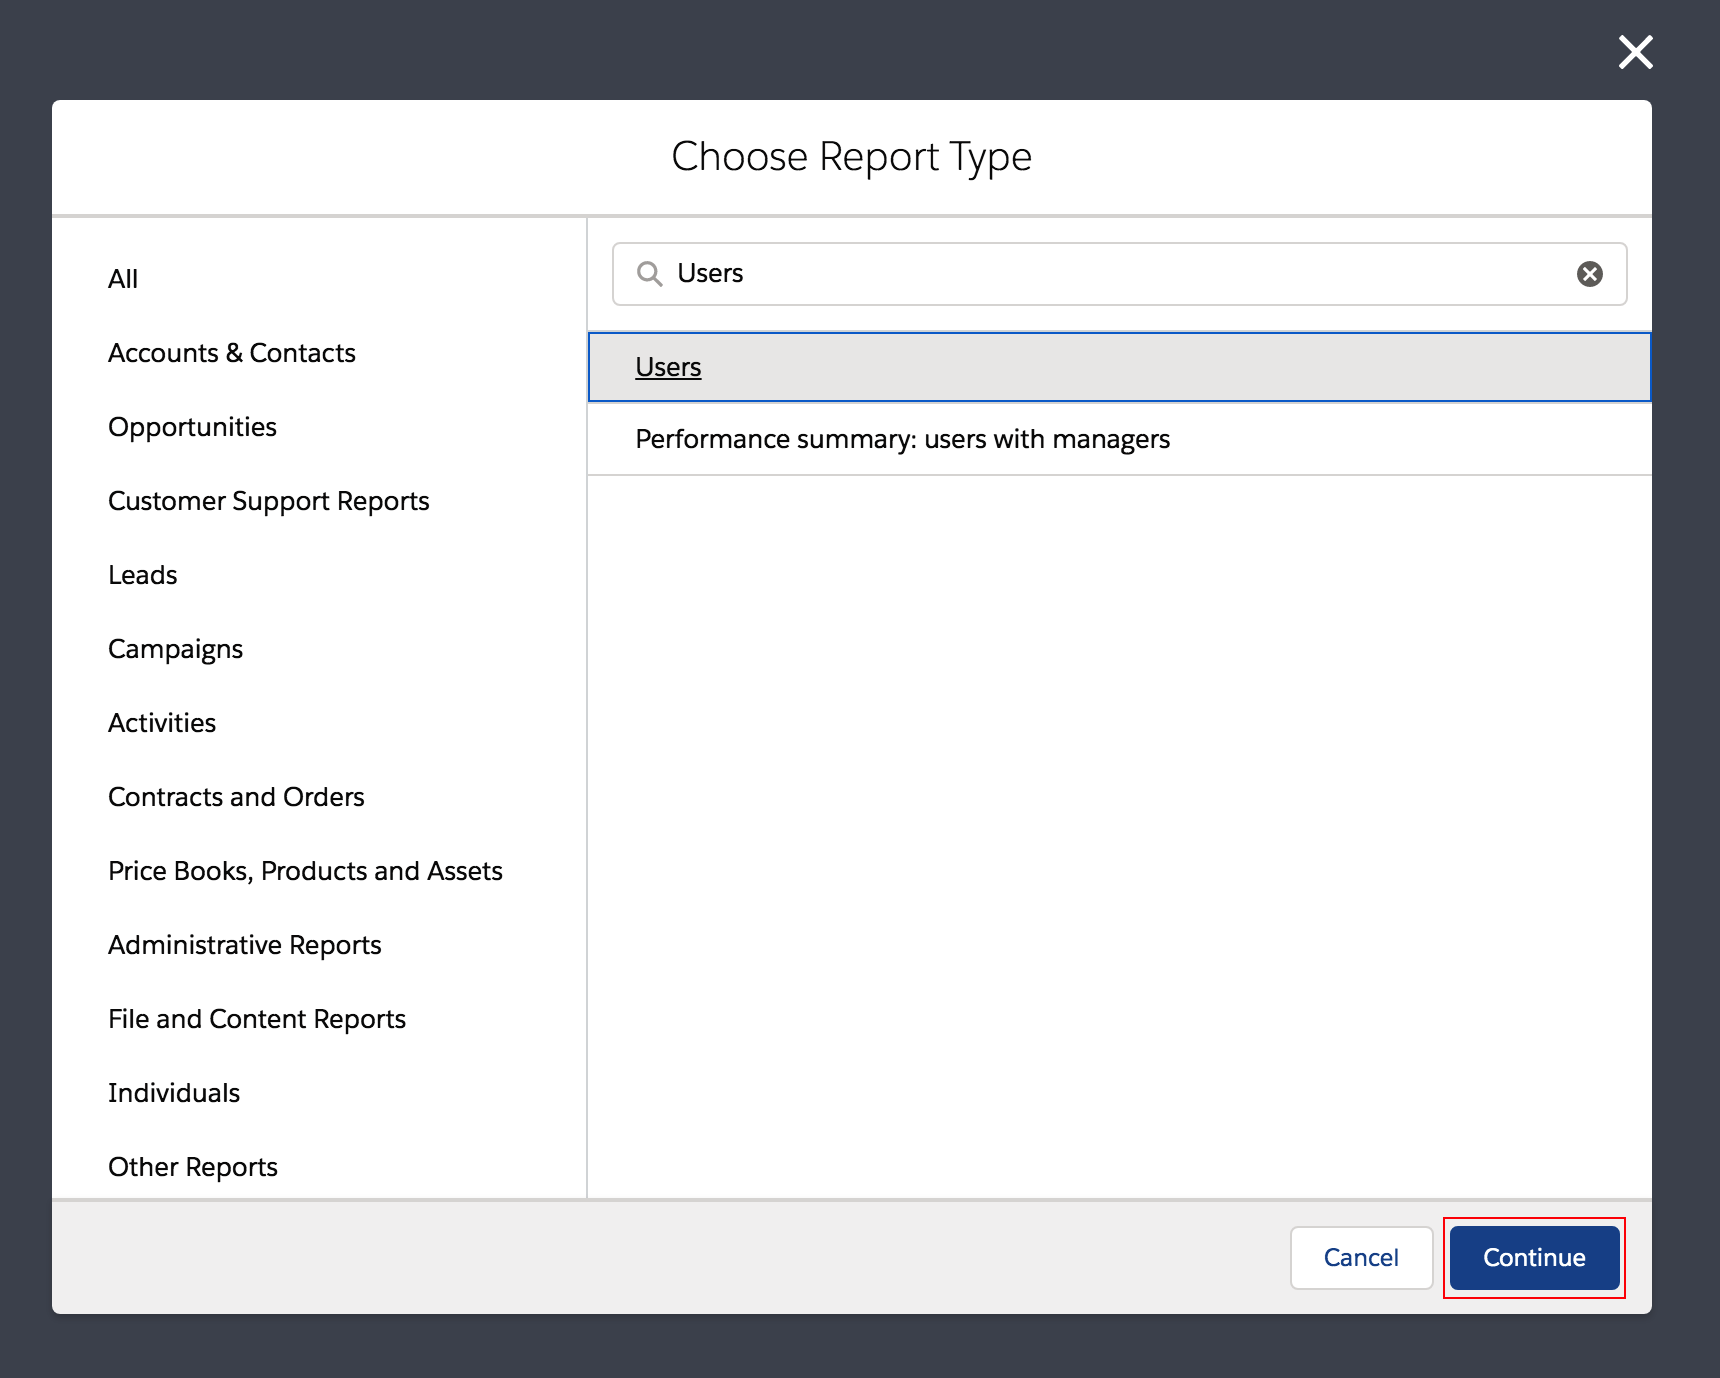The width and height of the screenshot is (1720, 1378).
Task: Open Customer Support Reports category
Action: click(268, 501)
